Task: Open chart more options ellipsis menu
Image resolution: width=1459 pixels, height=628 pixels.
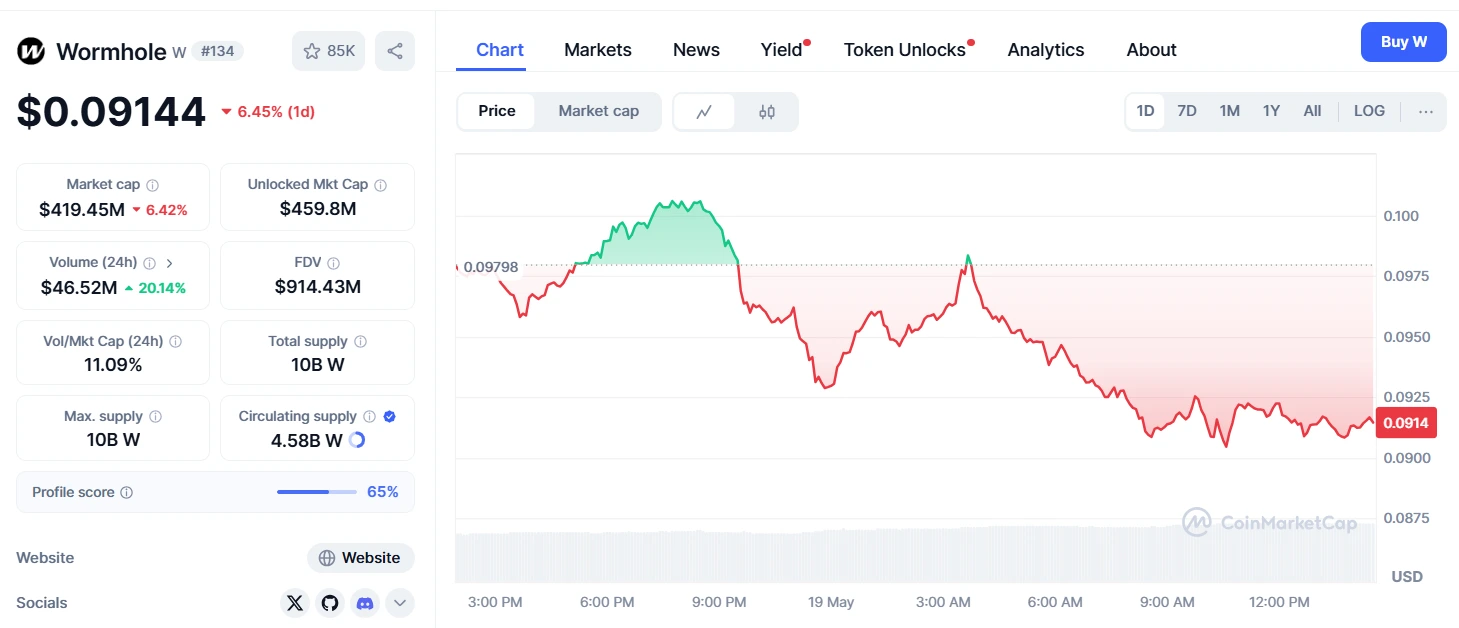Action: pyautogui.click(x=1426, y=111)
